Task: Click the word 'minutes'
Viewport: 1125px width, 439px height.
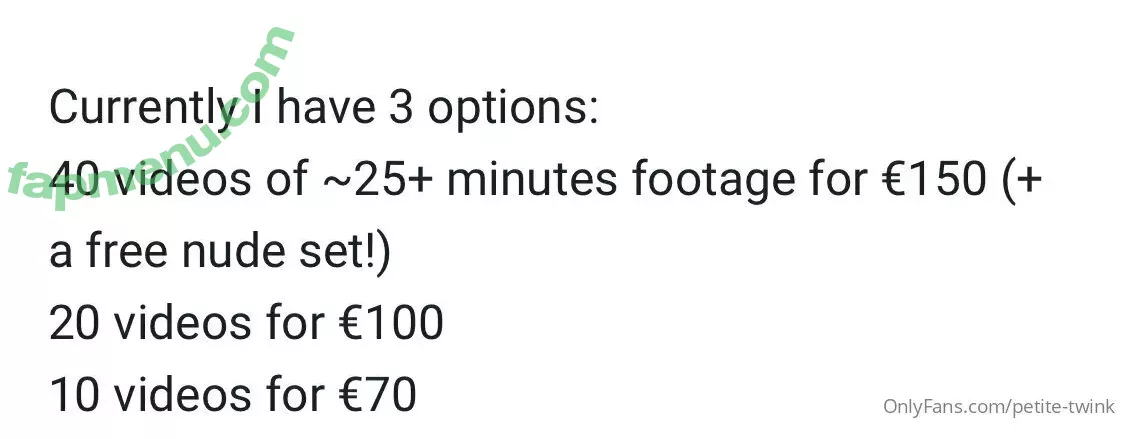Action: pyautogui.click(x=532, y=179)
